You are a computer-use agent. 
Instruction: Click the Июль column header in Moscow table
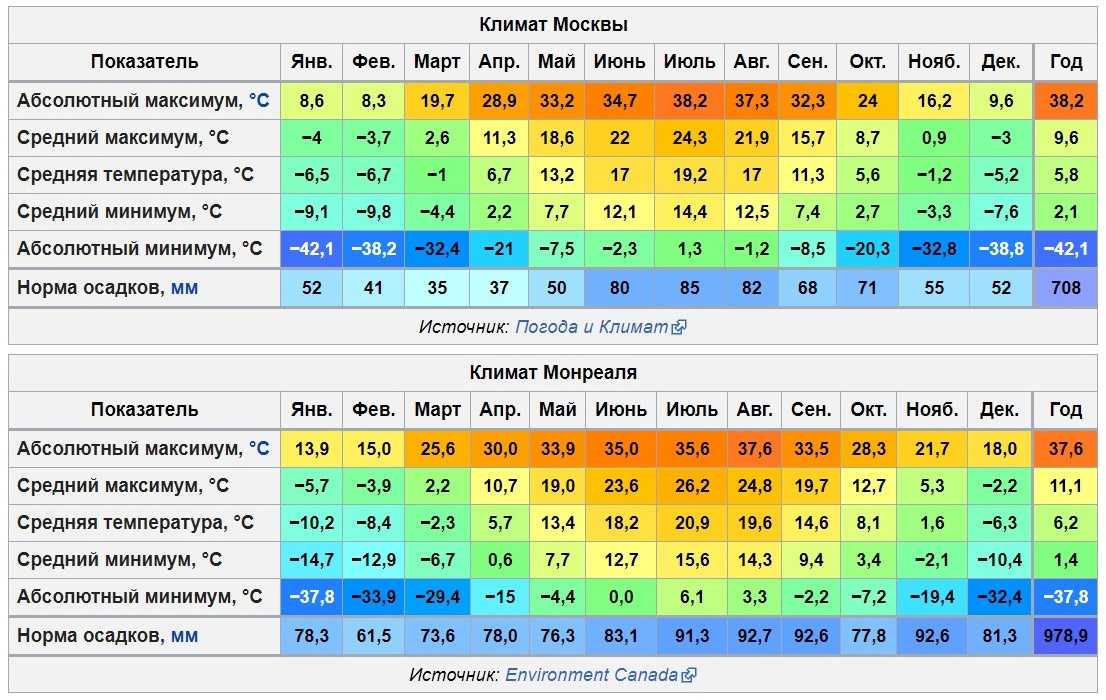coord(689,61)
